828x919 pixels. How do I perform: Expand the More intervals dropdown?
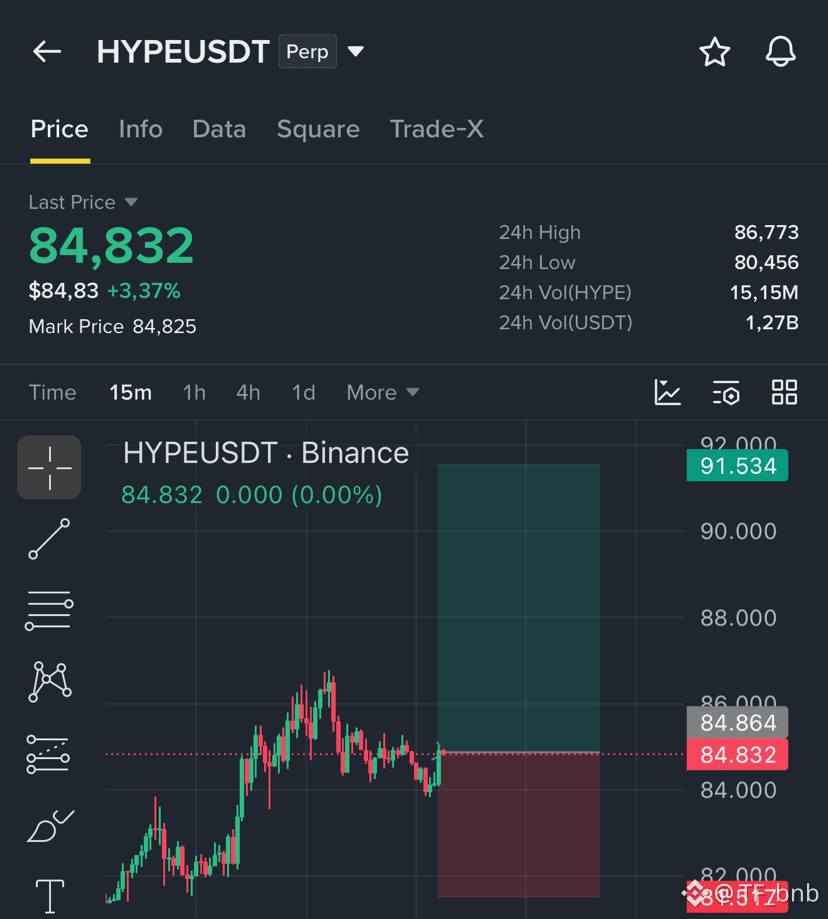(x=383, y=392)
